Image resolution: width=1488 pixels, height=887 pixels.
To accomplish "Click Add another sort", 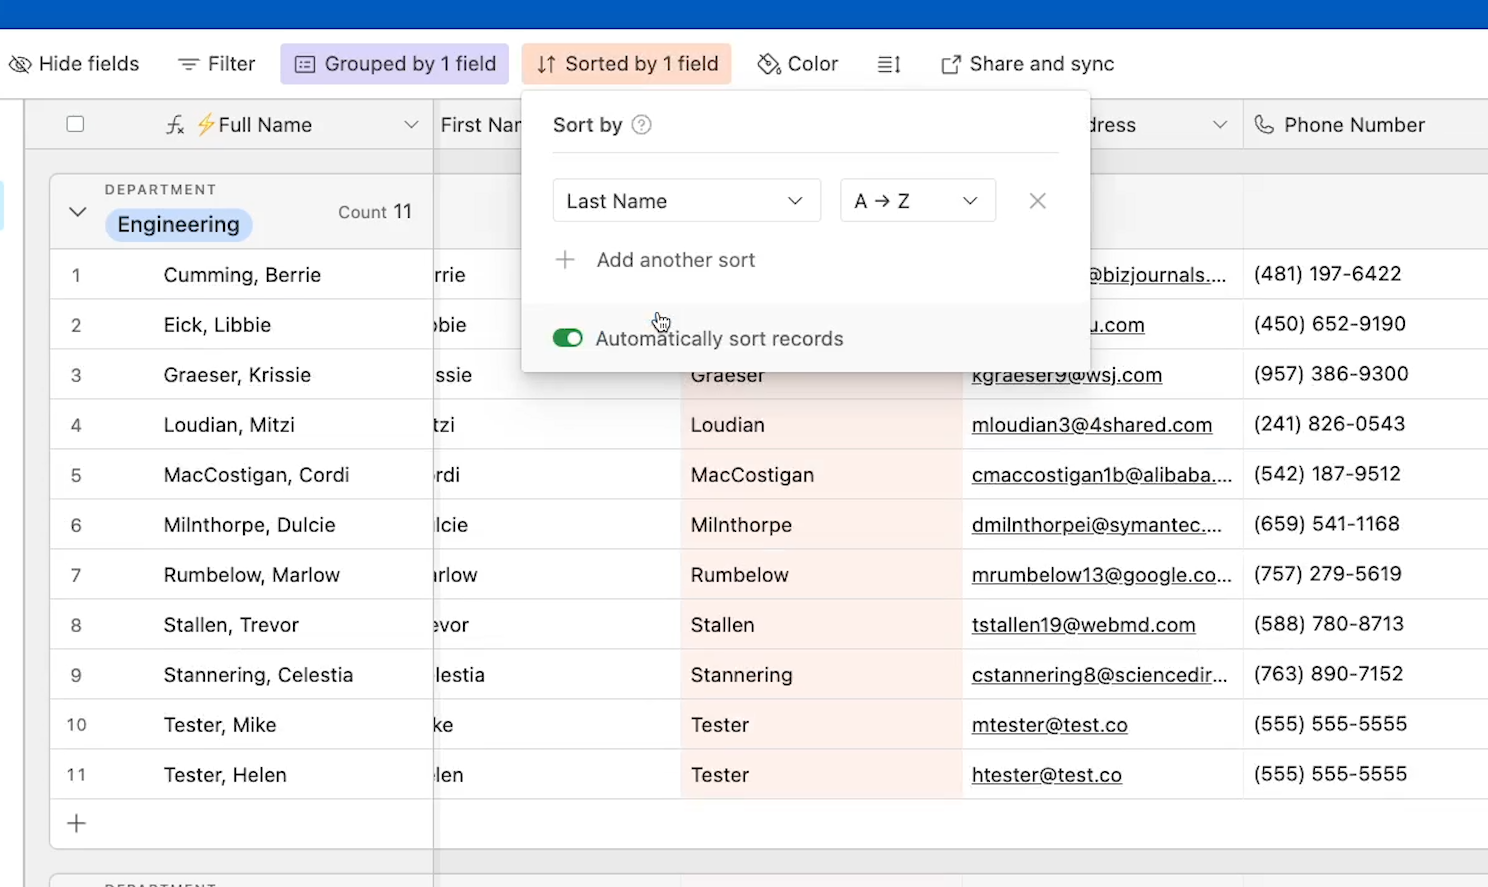I will click(x=656, y=260).
